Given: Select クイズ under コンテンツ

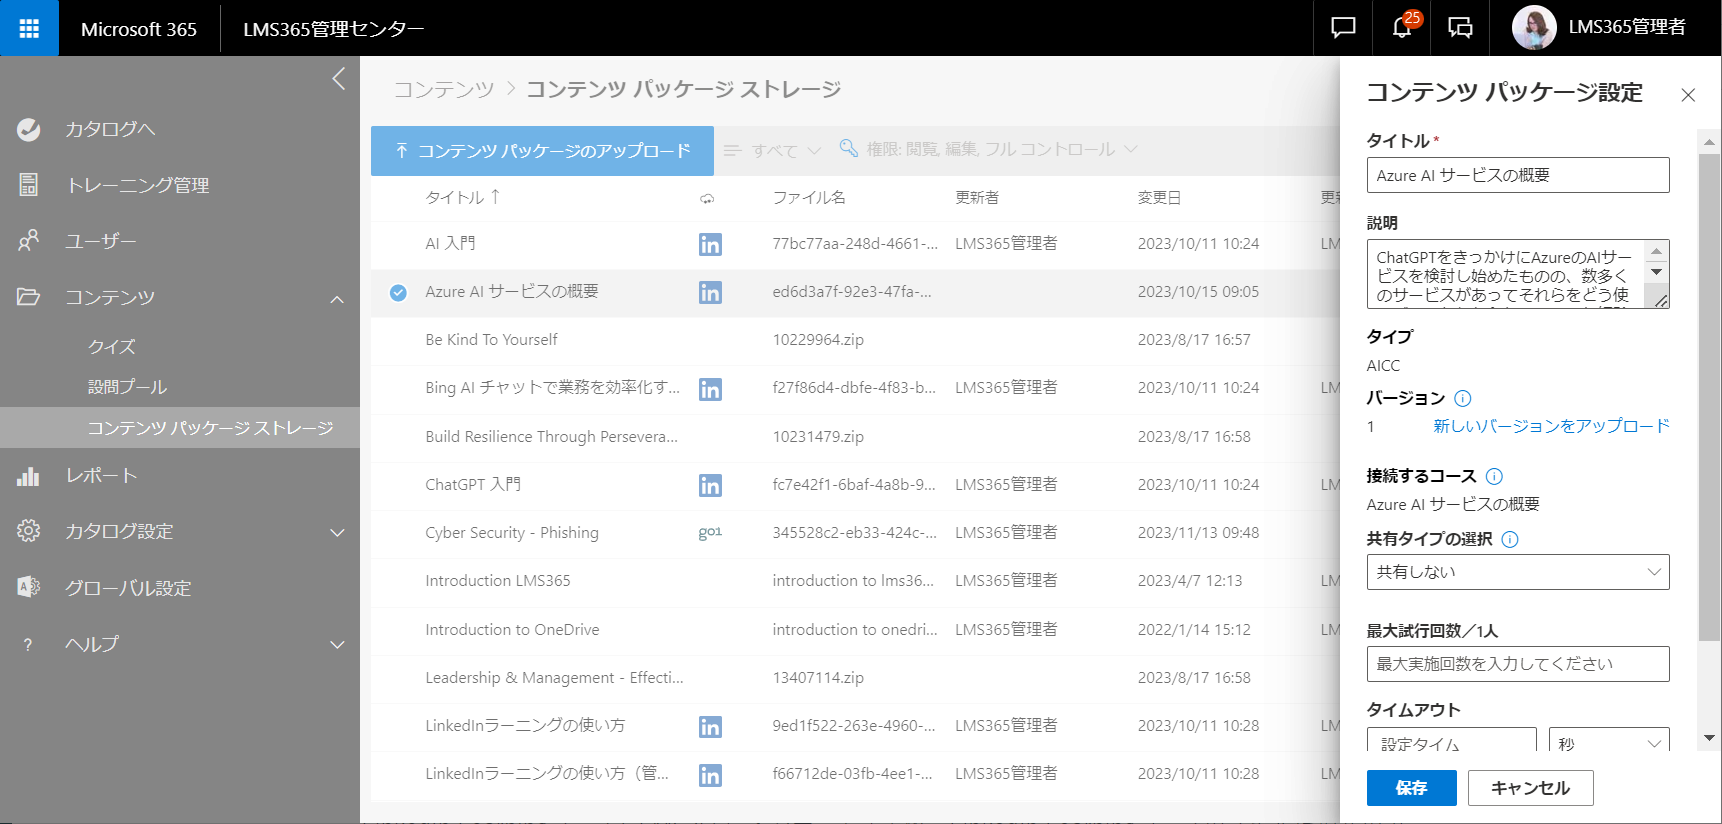Looking at the screenshot, I should (x=111, y=346).
